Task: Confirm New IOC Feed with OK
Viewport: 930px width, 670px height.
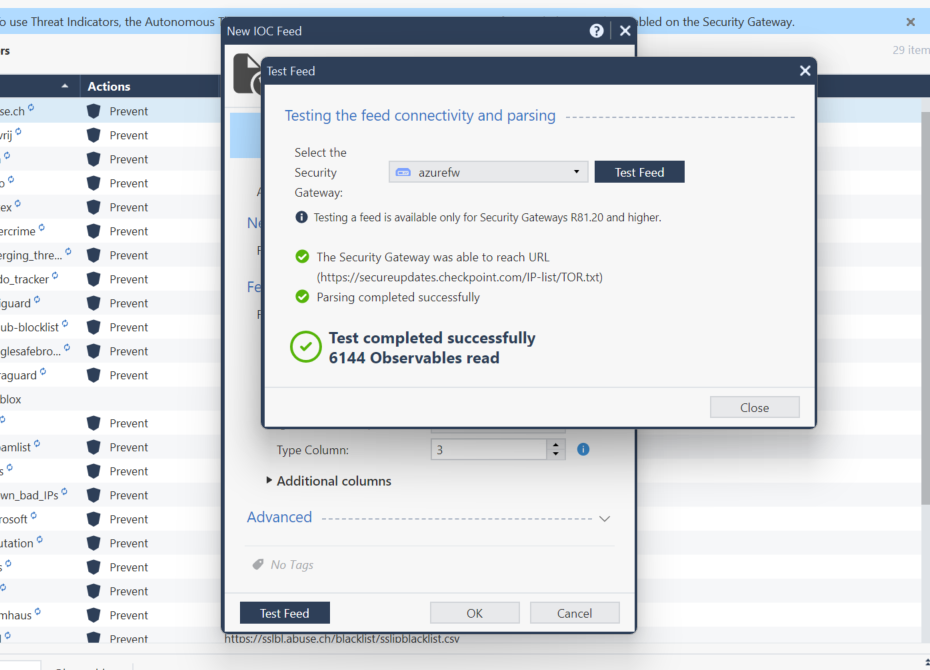Action: pyautogui.click(x=474, y=613)
